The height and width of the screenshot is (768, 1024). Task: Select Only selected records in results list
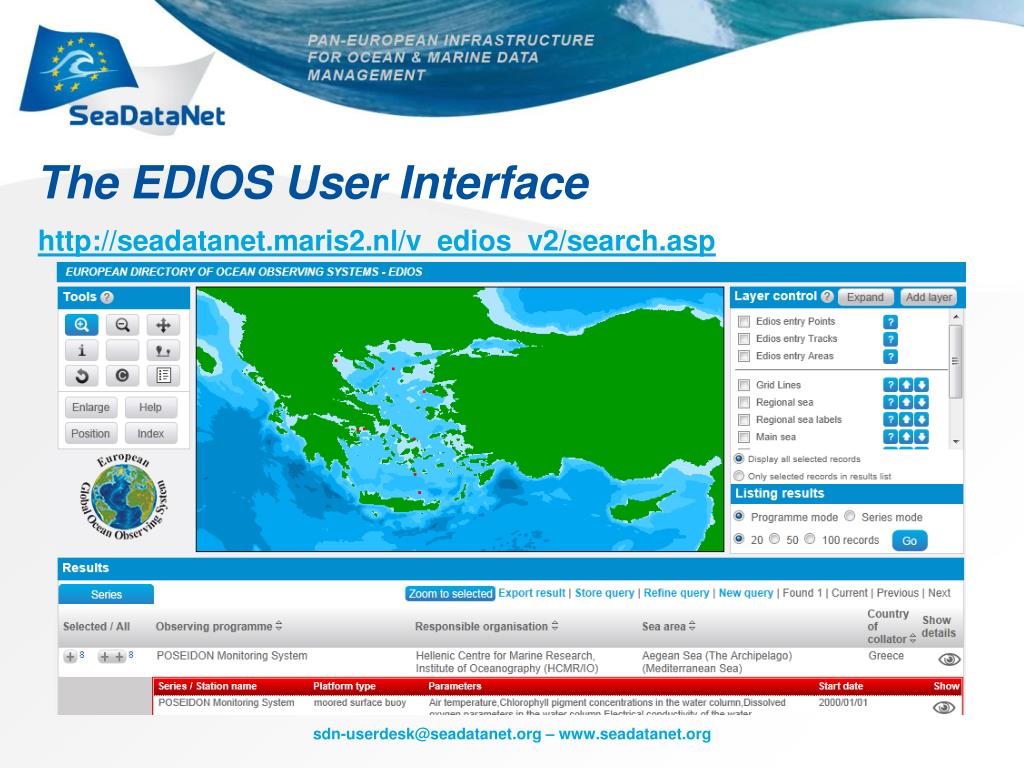(739, 476)
